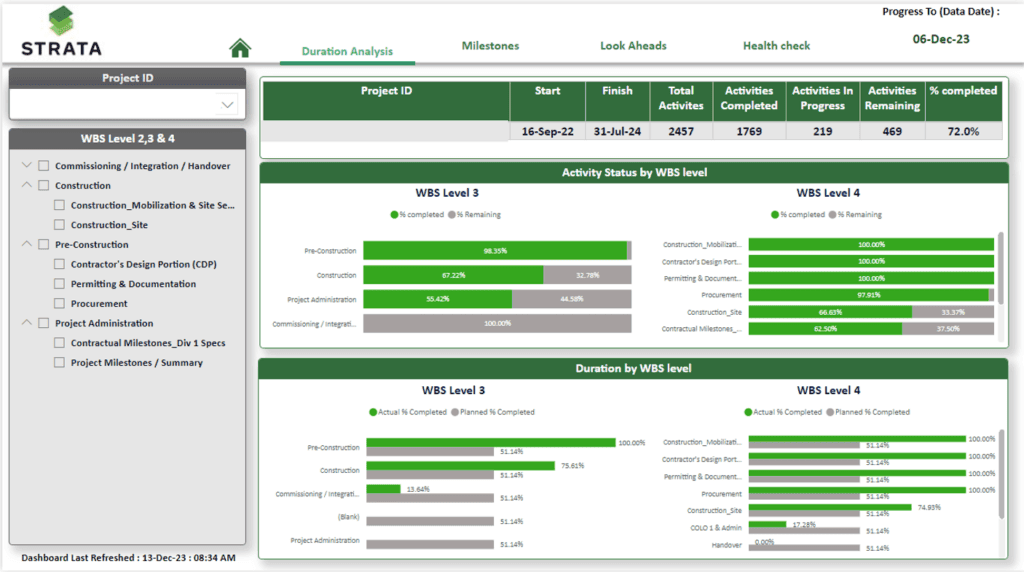Viewport: 1024px width, 572px height.
Task: Collapse the Pre-Construction tree node
Action: click(27, 244)
